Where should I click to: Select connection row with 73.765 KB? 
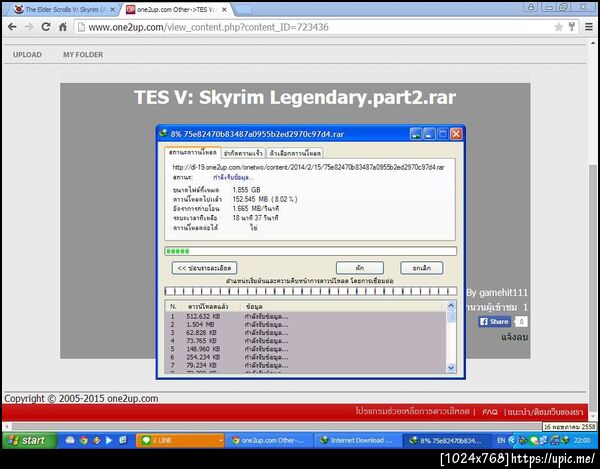pos(305,340)
